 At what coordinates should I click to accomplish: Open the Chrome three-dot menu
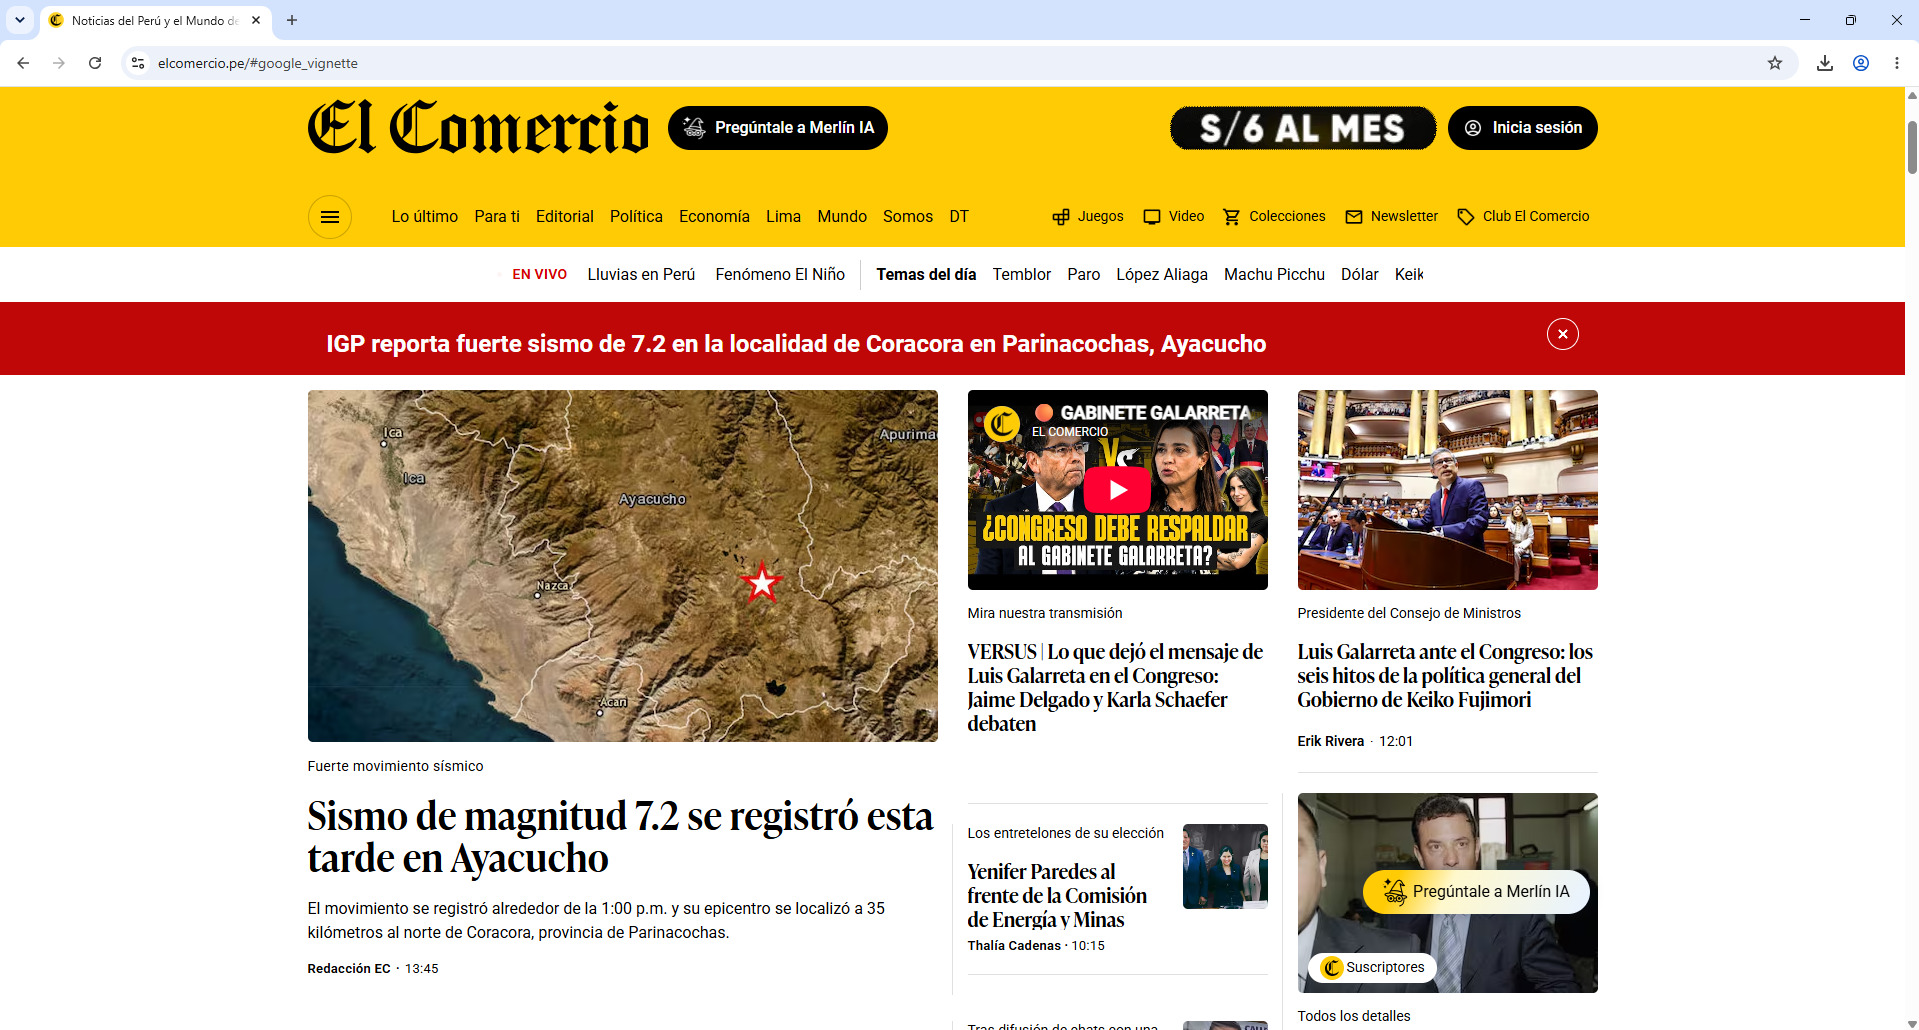coord(1897,63)
